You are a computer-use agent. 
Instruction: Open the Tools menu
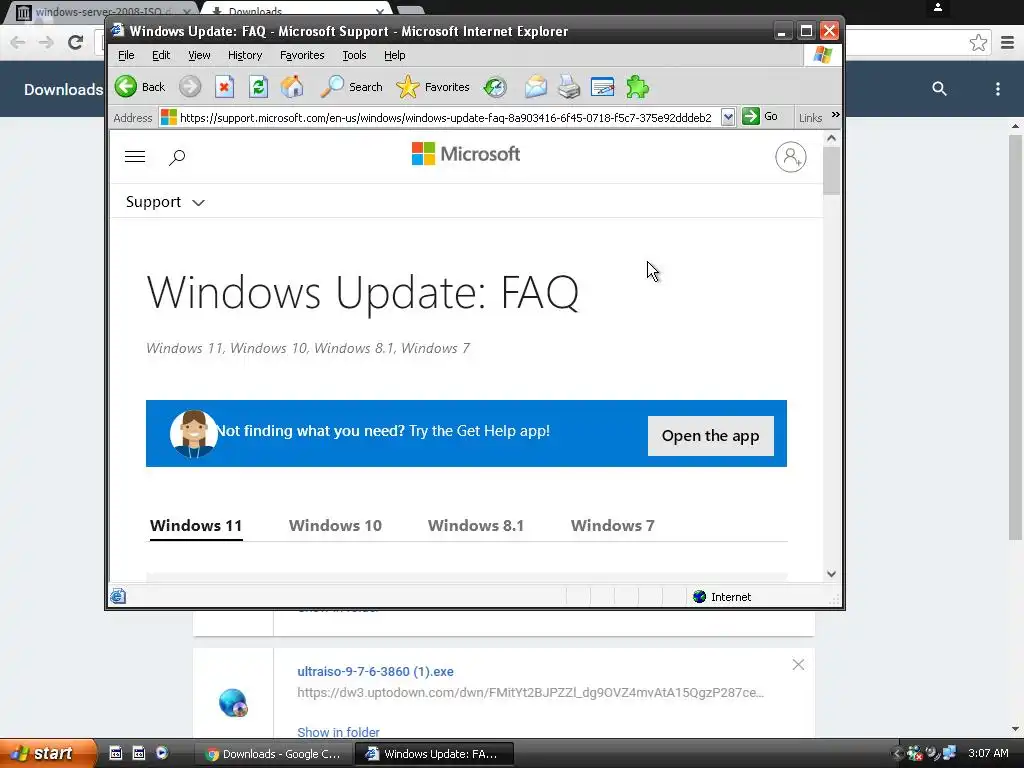pyautogui.click(x=354, y=56)
